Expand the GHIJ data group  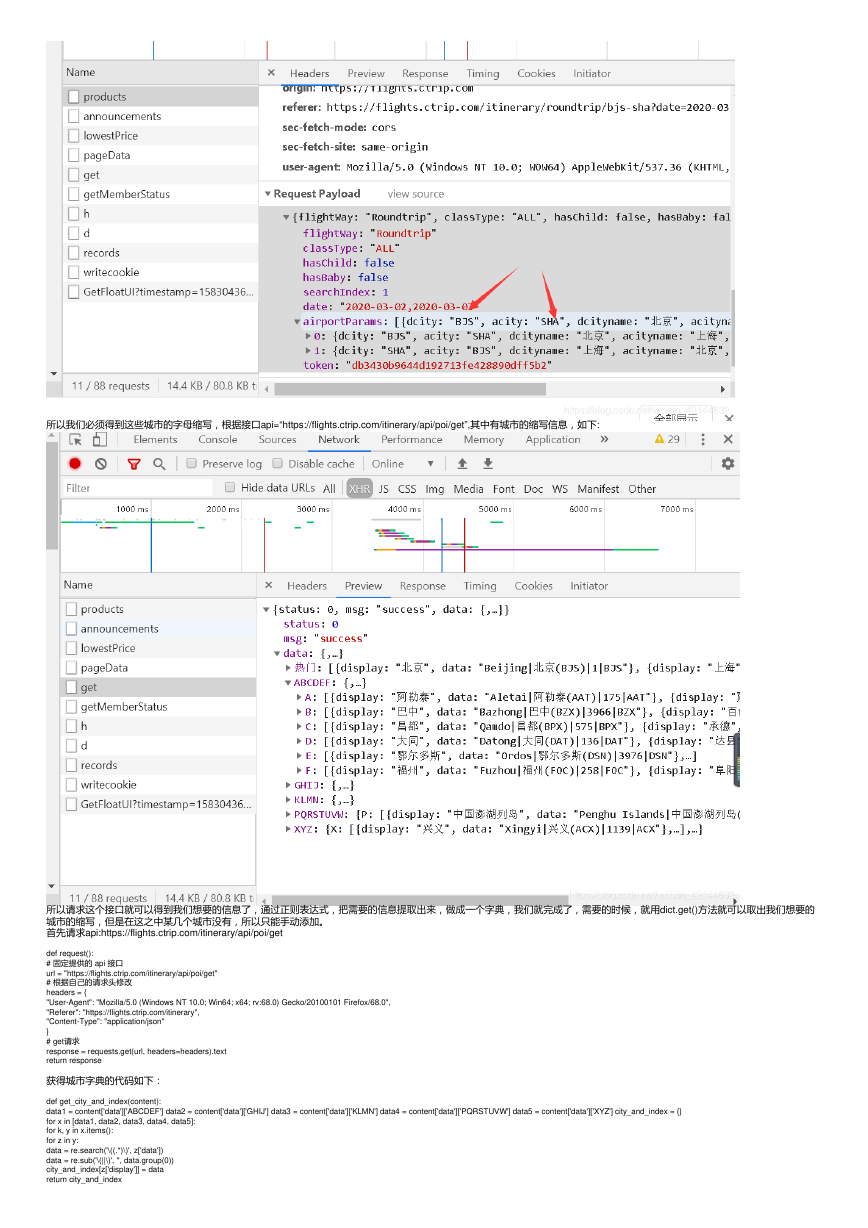click(x=288, y=786)
